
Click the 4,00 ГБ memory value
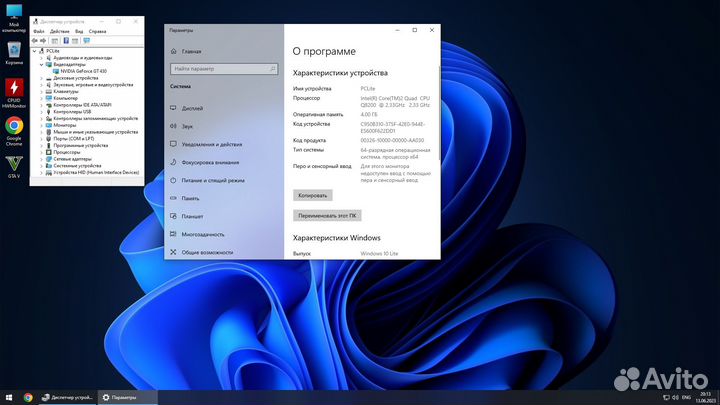click(x=369, y=114)
